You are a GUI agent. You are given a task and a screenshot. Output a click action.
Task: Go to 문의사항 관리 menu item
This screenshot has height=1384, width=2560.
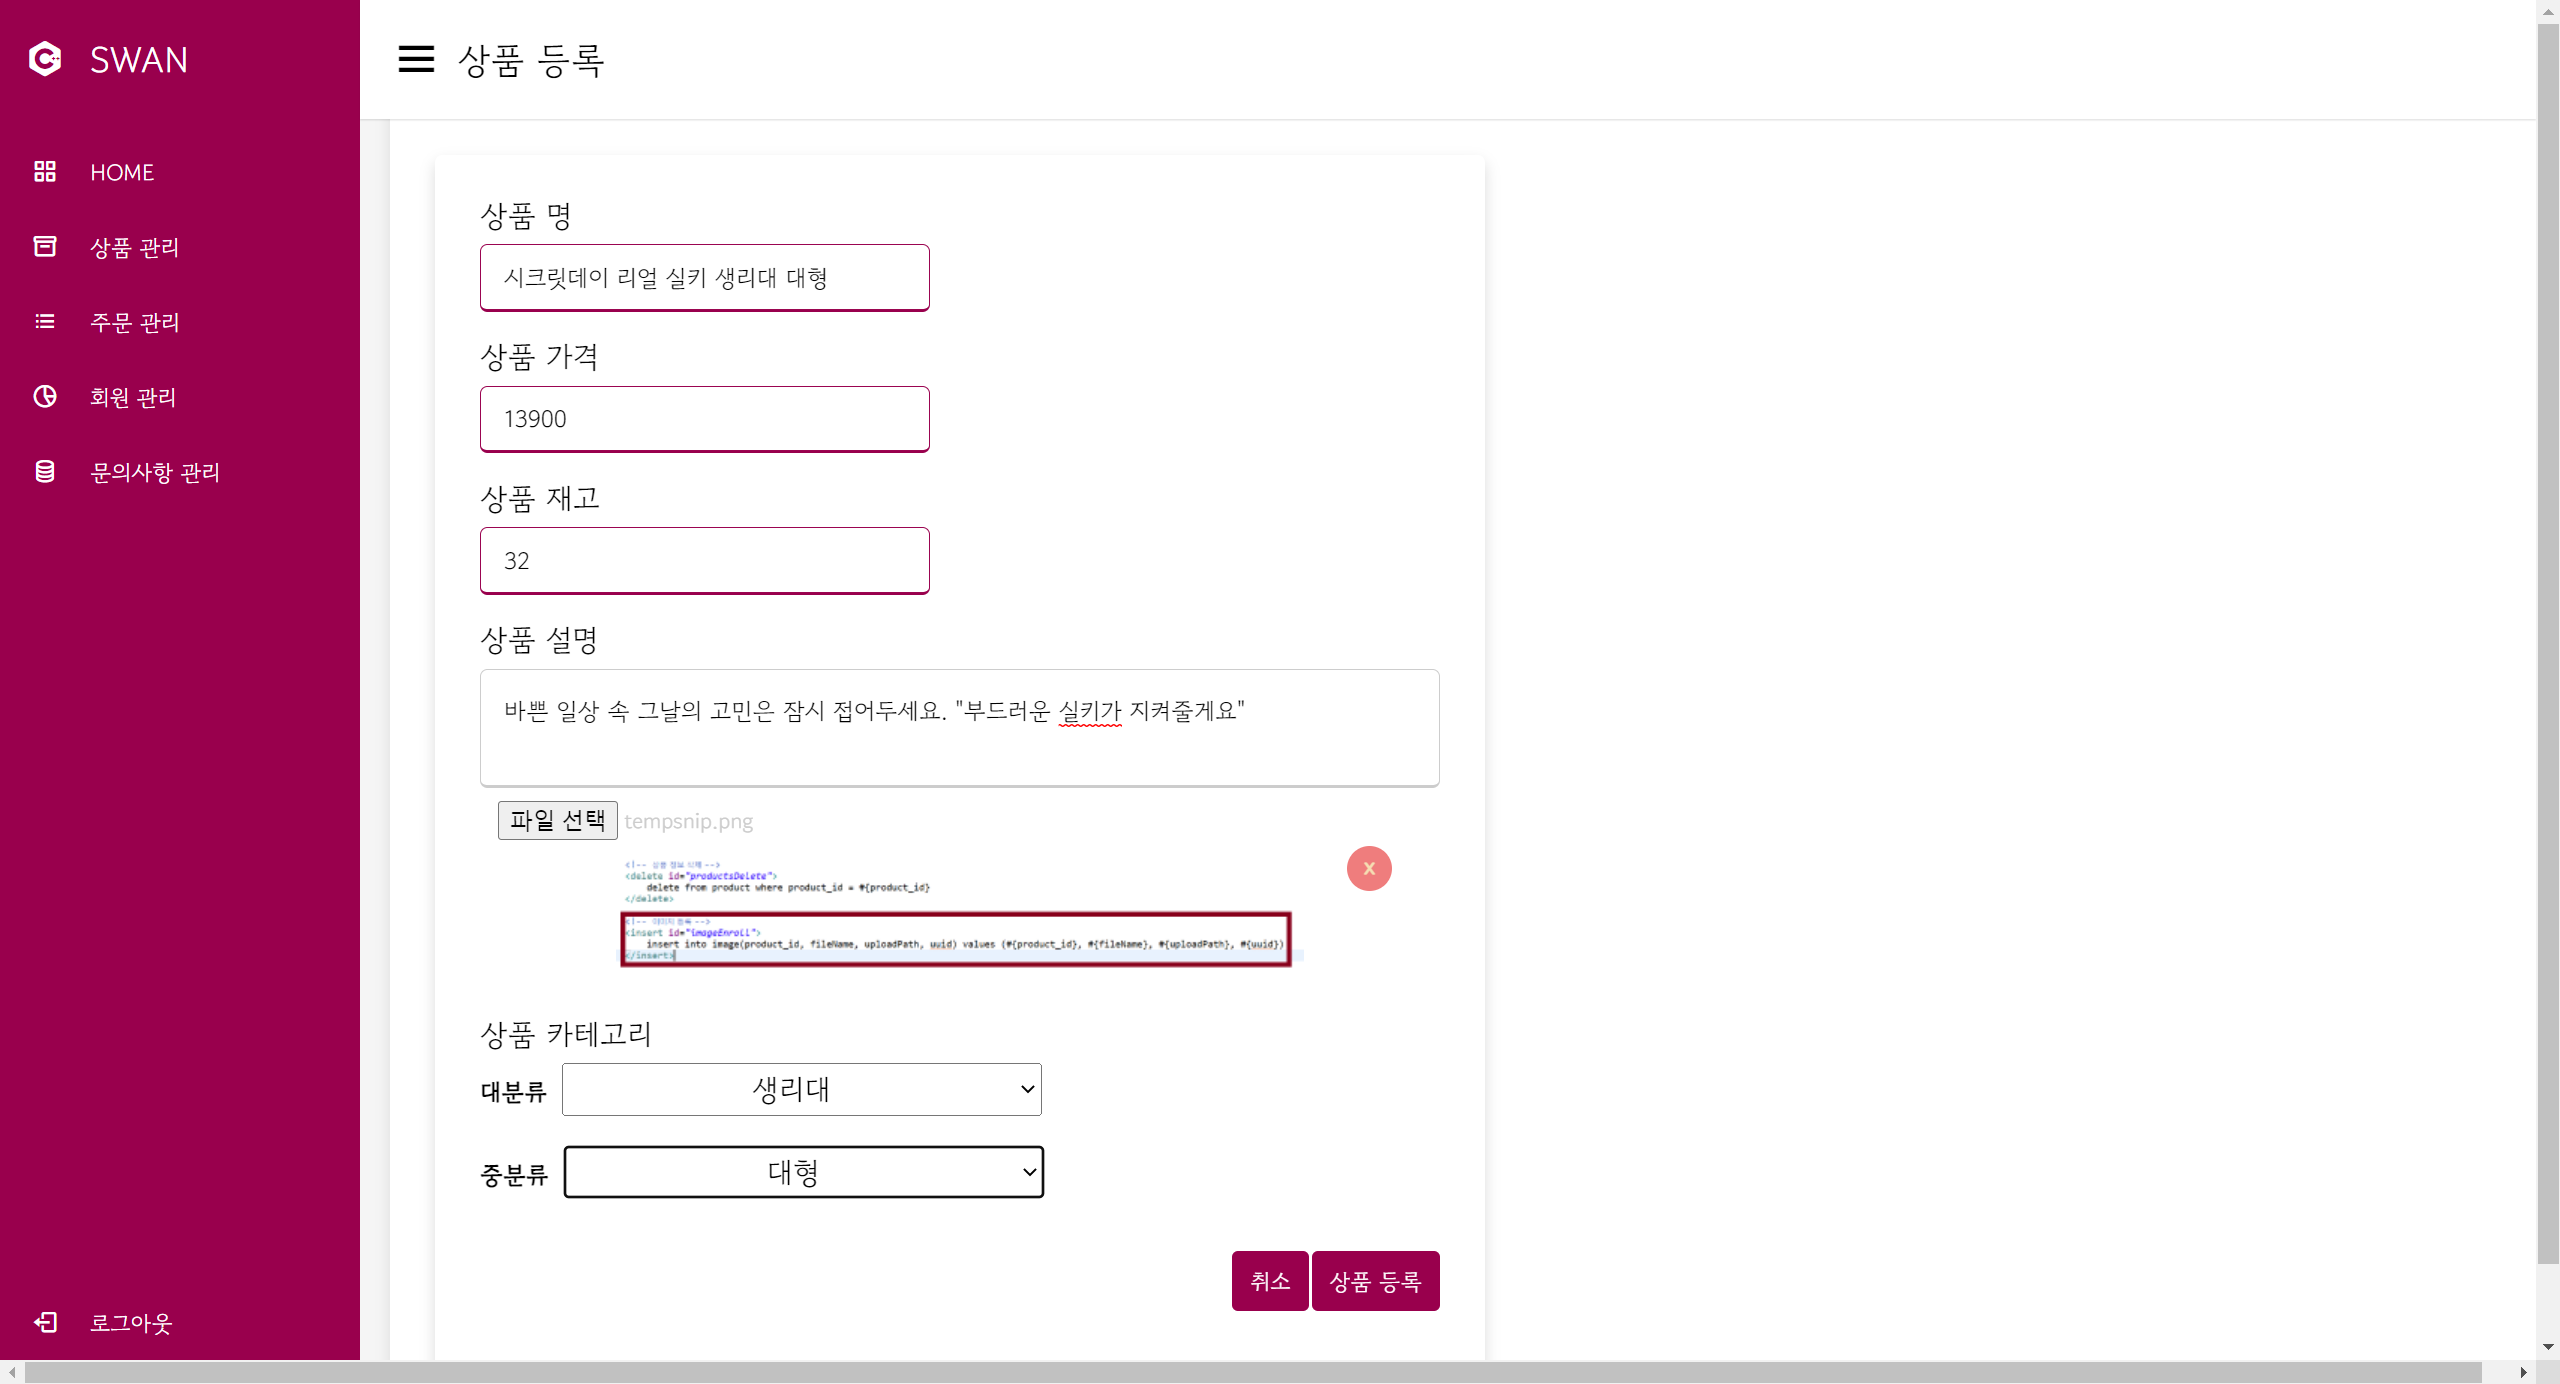[x=155, y=472]
